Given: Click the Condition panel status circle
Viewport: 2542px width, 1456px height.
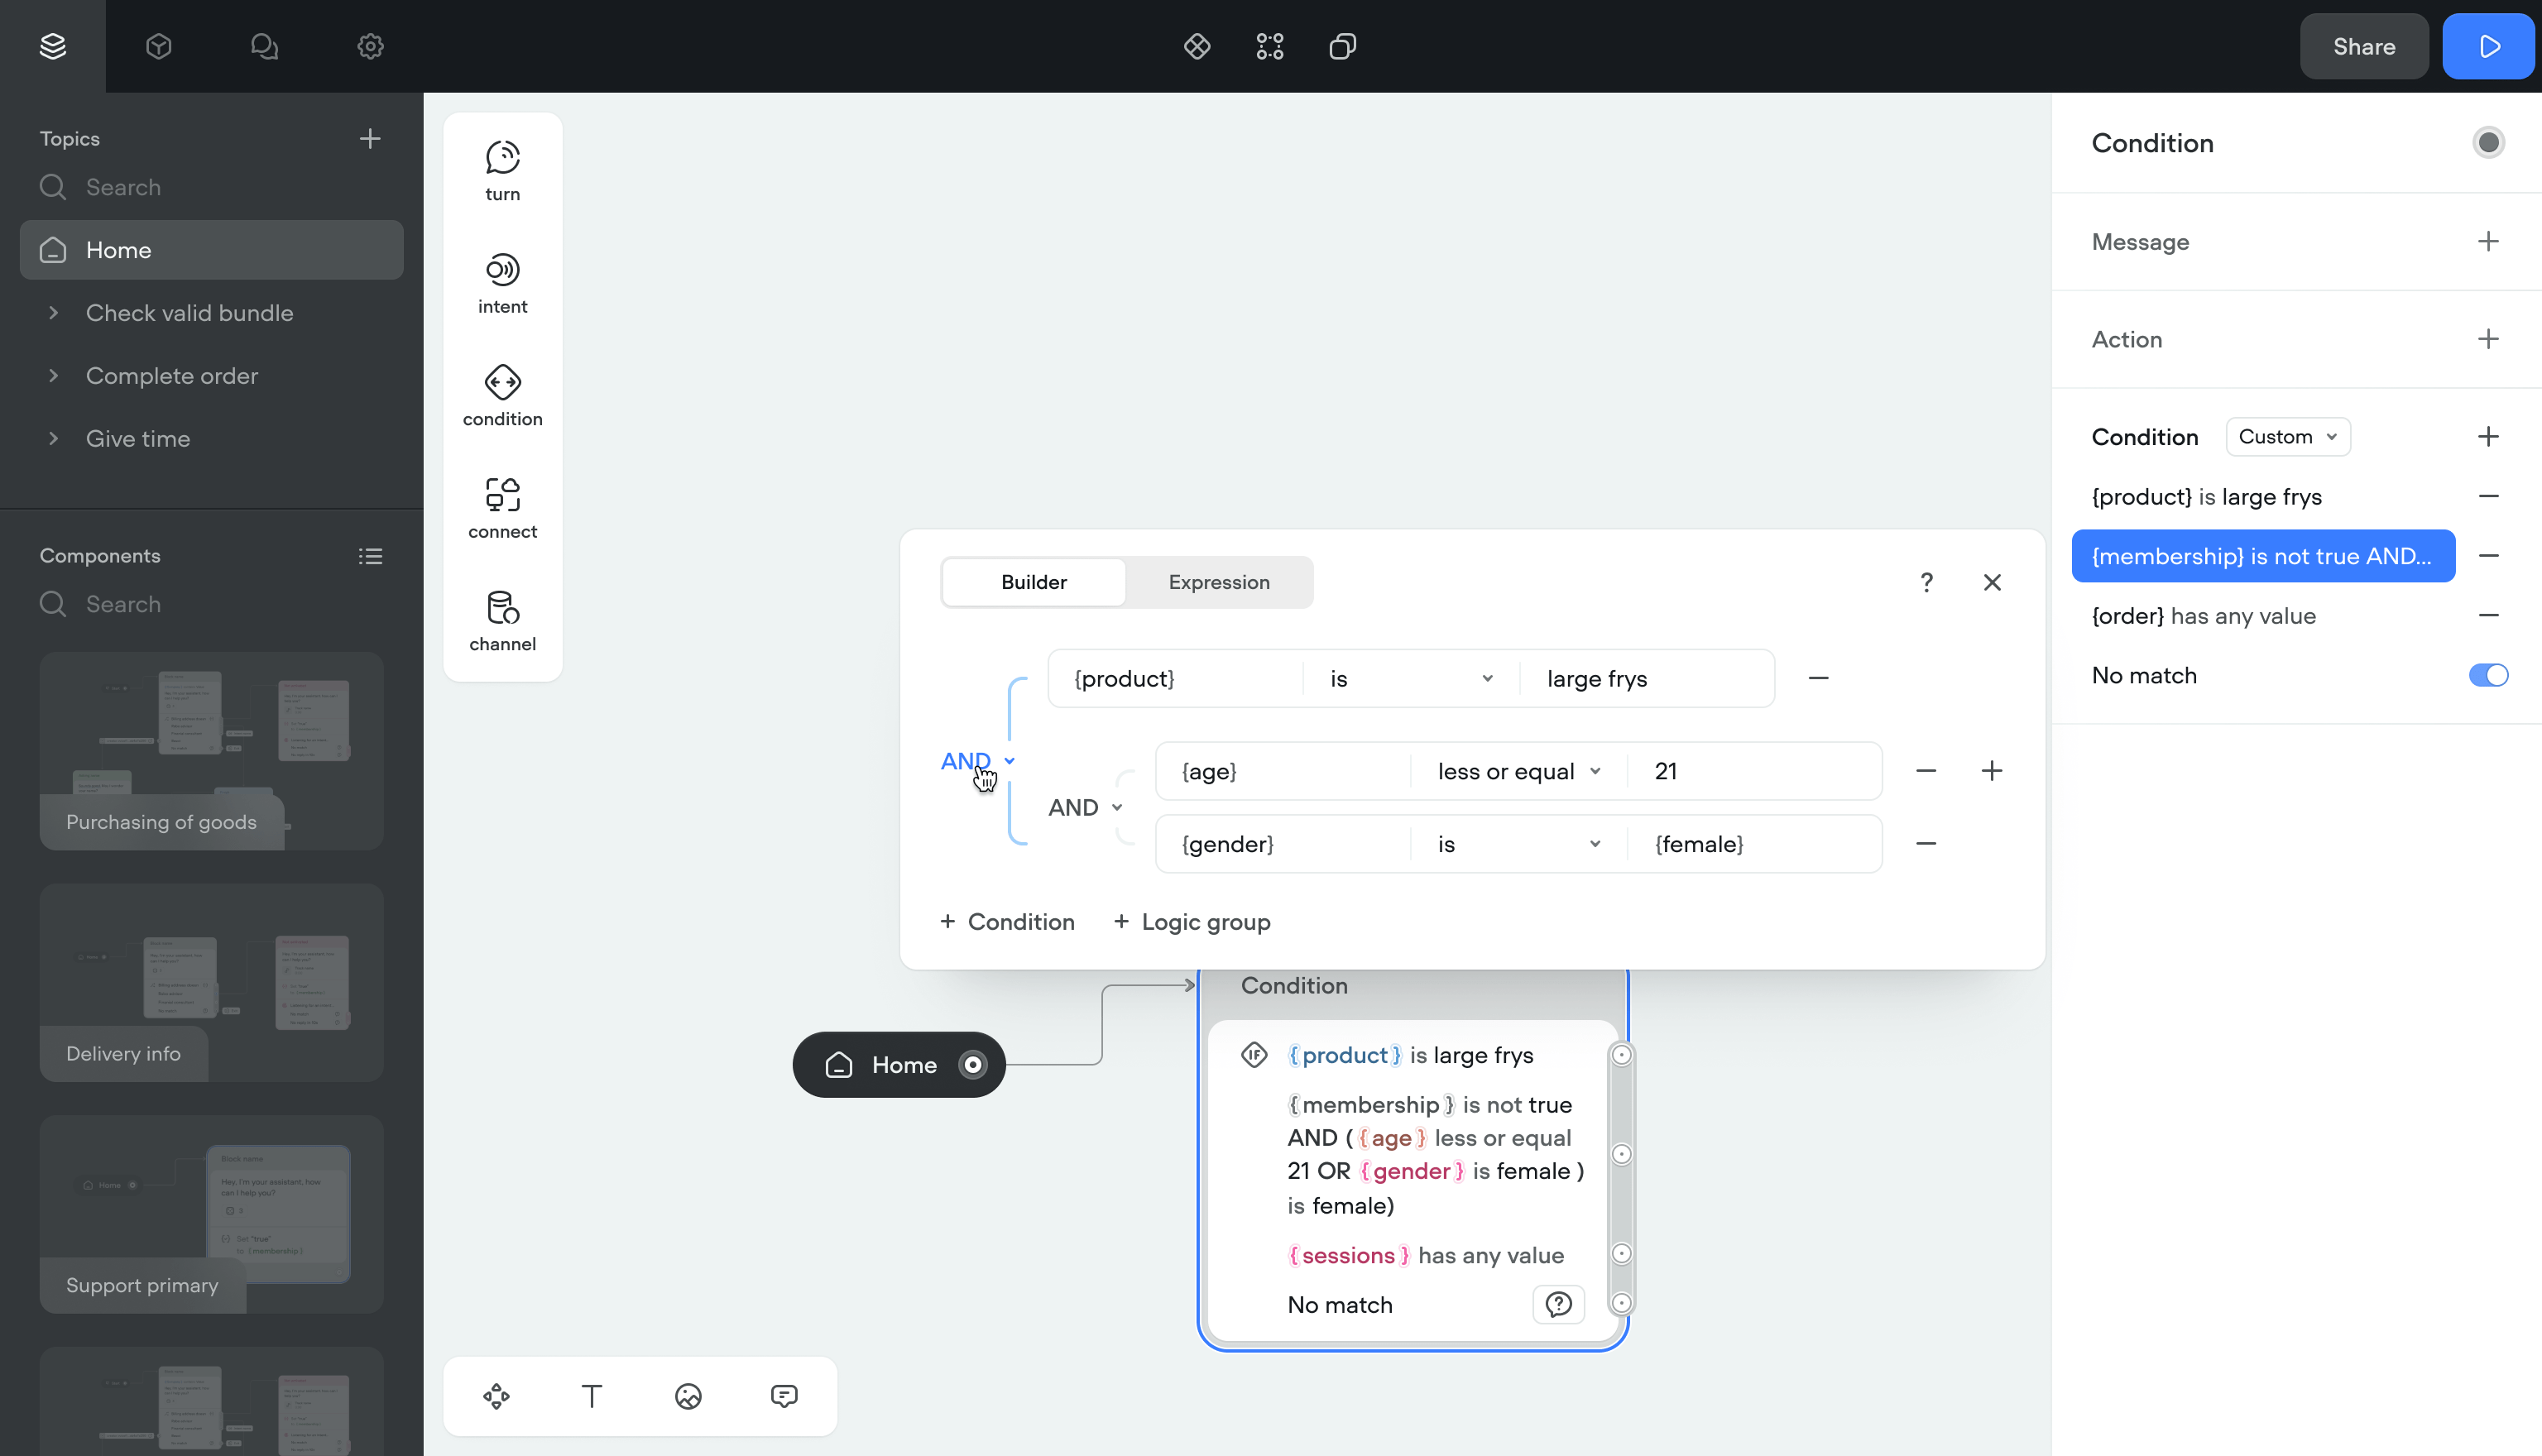Looking at the screenshot, I should point(2488,143).
